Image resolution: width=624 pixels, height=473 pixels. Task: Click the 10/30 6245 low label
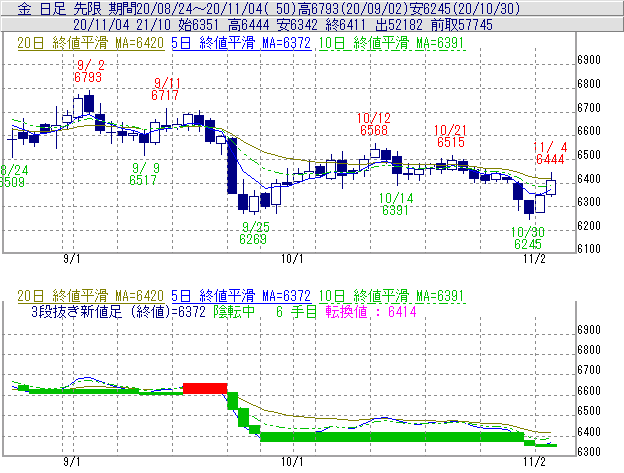528,238
